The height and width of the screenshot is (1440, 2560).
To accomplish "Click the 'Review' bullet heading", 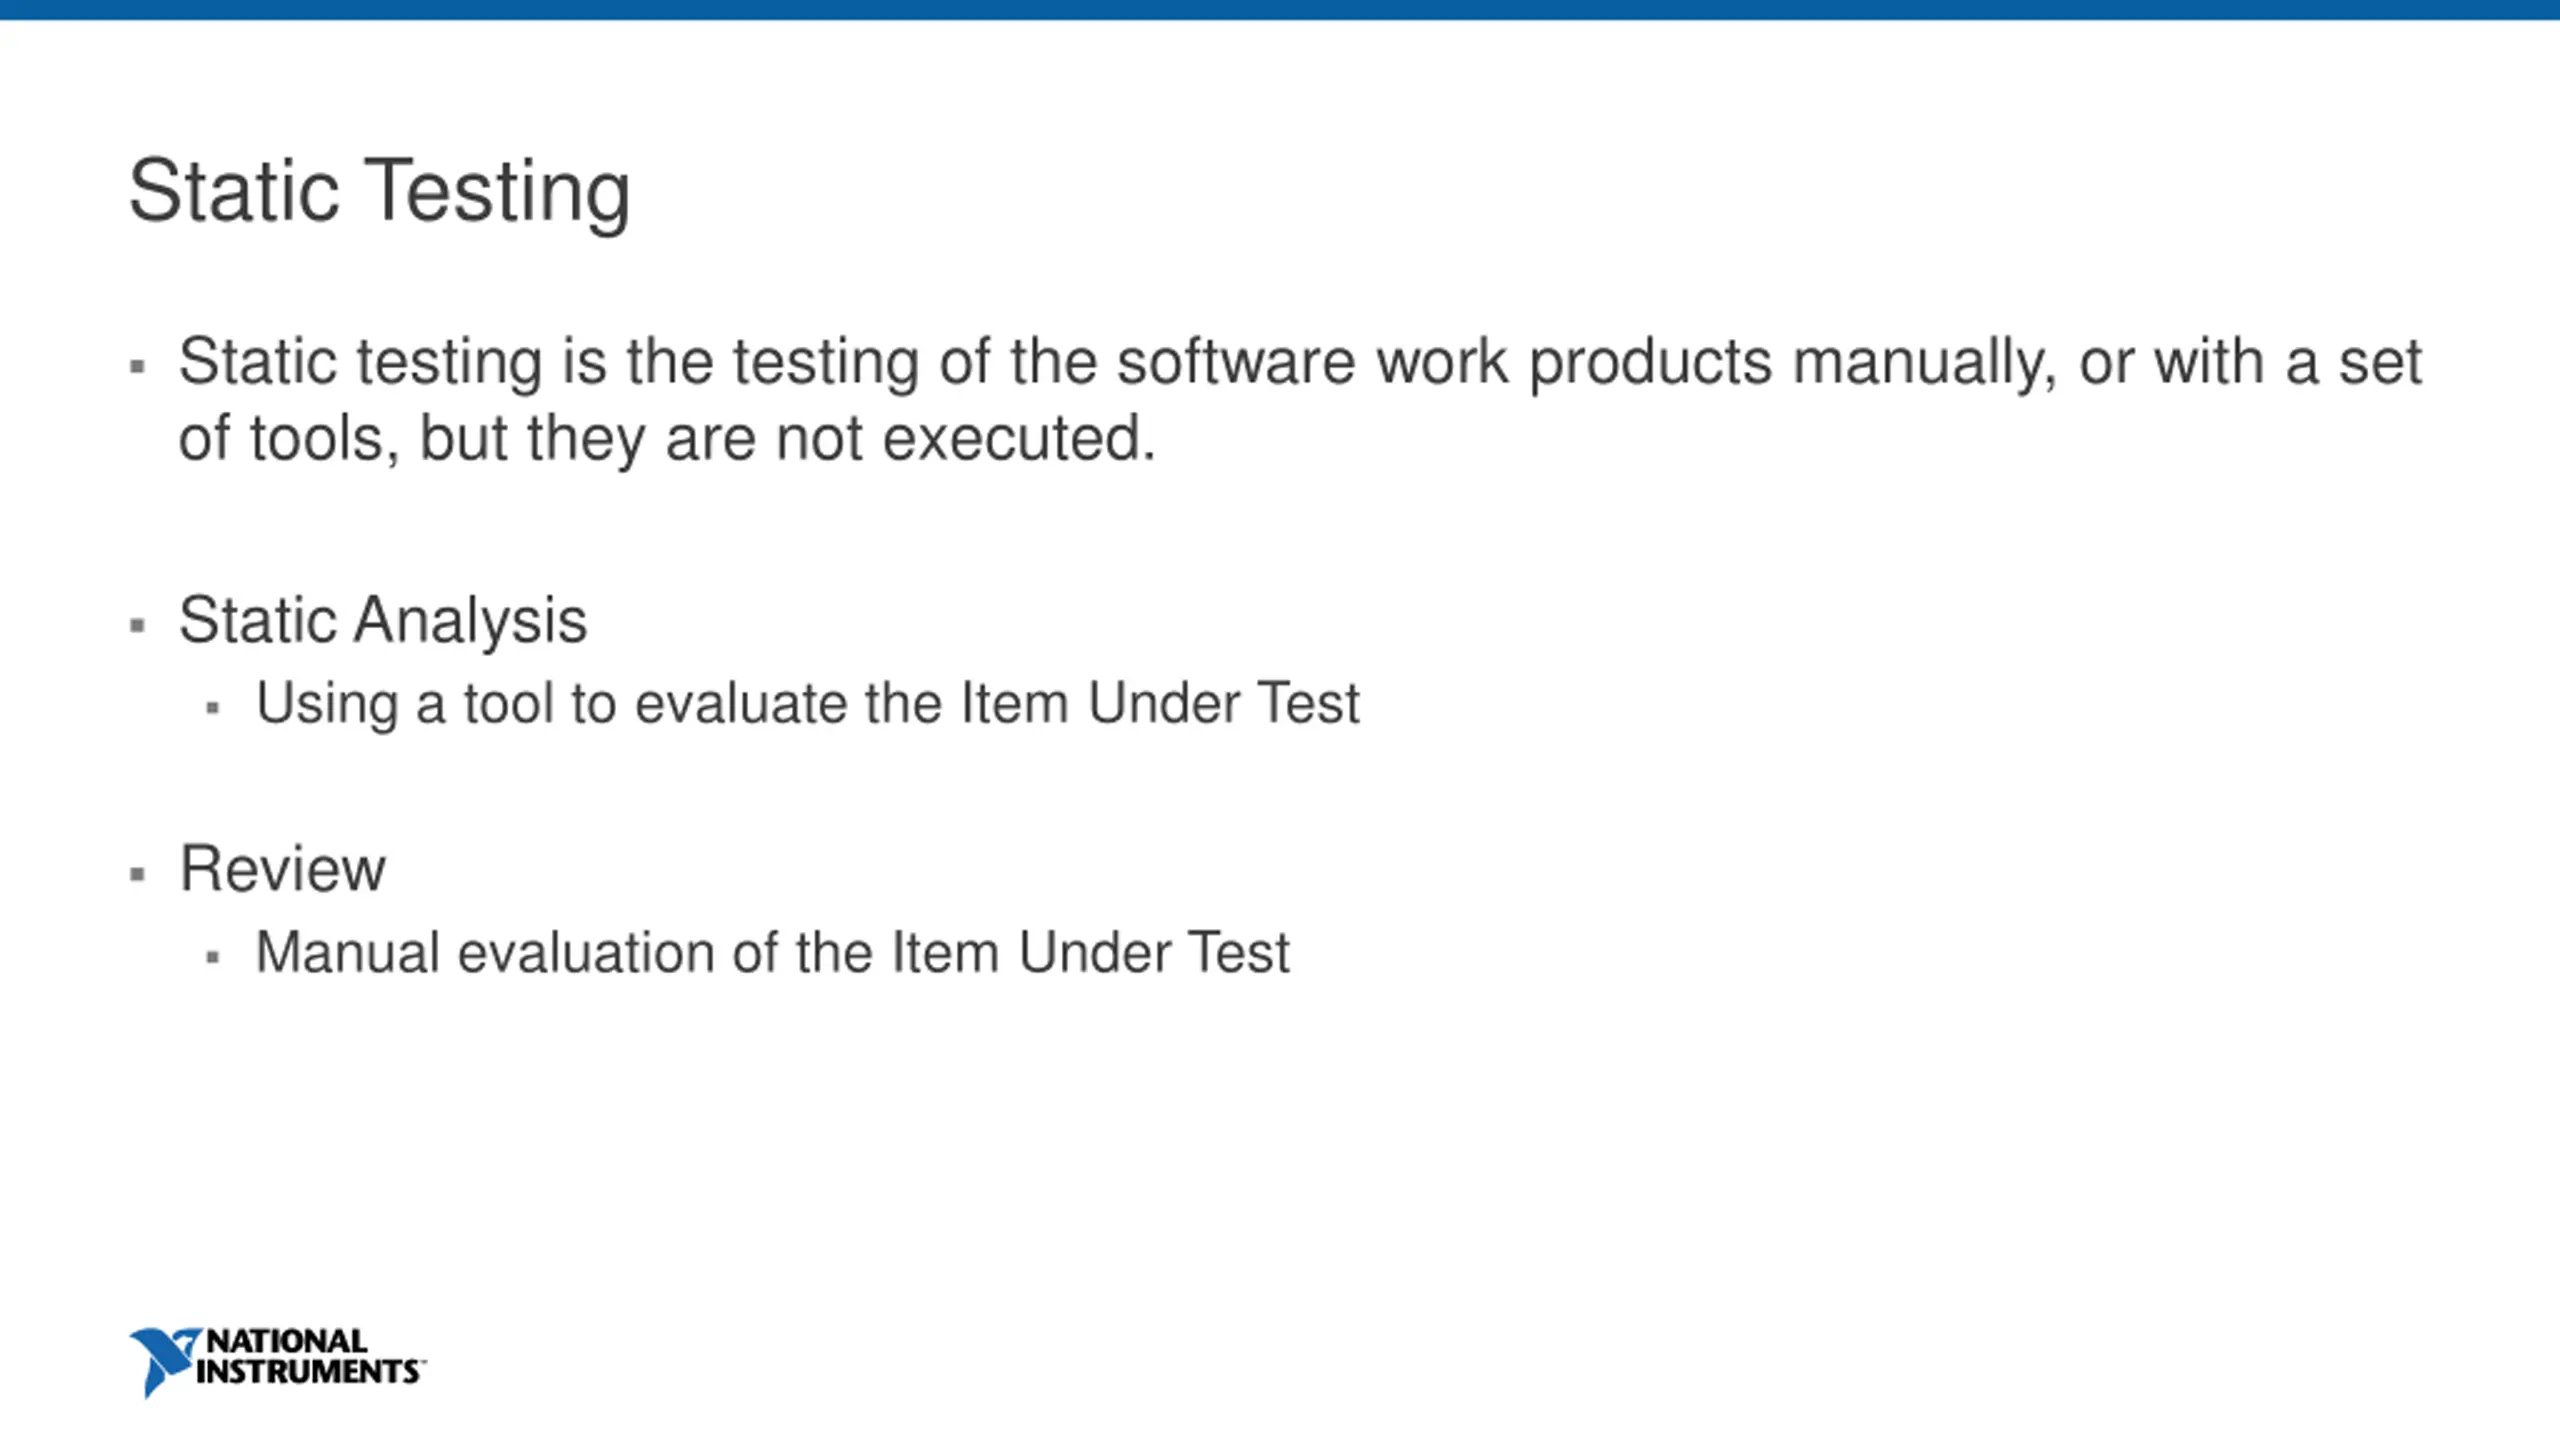I will tap(283, 868).
